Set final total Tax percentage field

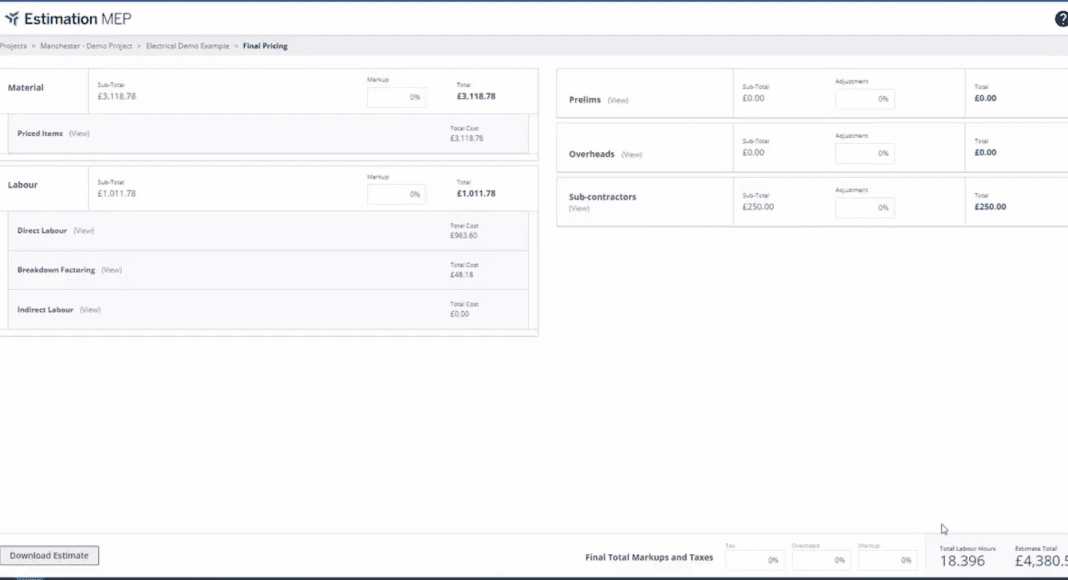tap(755, 561)
